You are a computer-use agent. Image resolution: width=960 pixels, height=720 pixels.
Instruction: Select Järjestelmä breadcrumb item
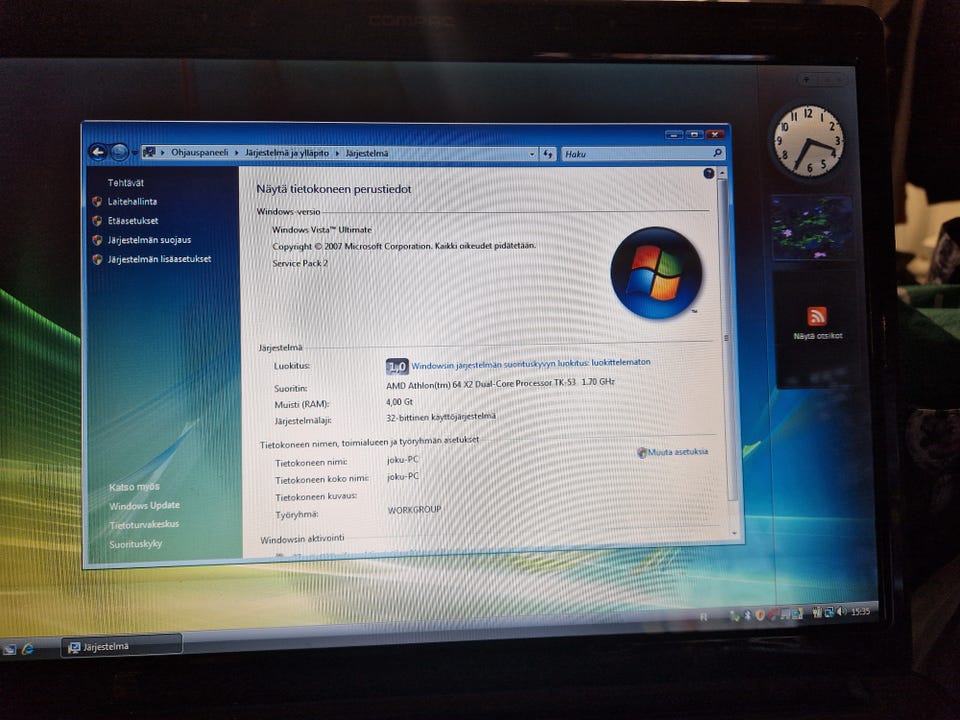pos(367,153)
